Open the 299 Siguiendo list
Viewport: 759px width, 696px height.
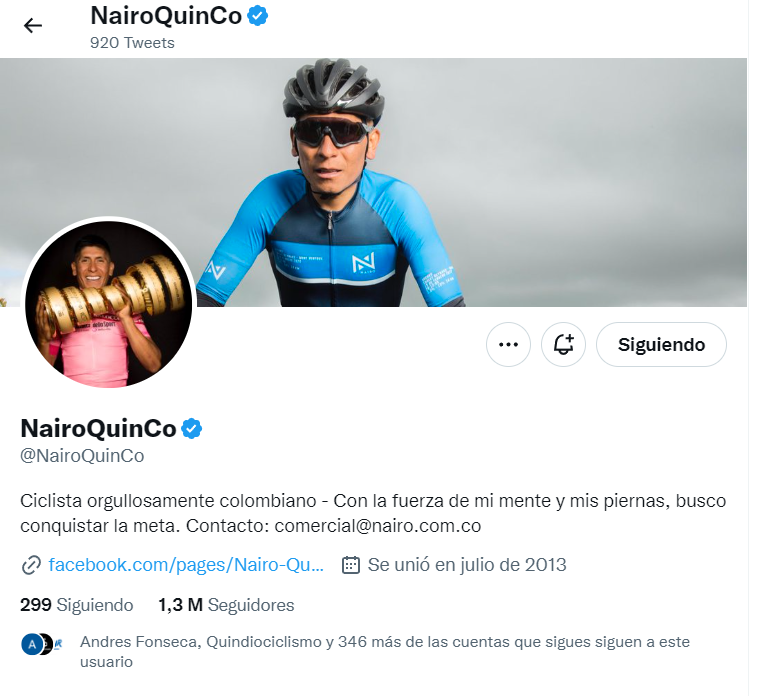point(76,605)
